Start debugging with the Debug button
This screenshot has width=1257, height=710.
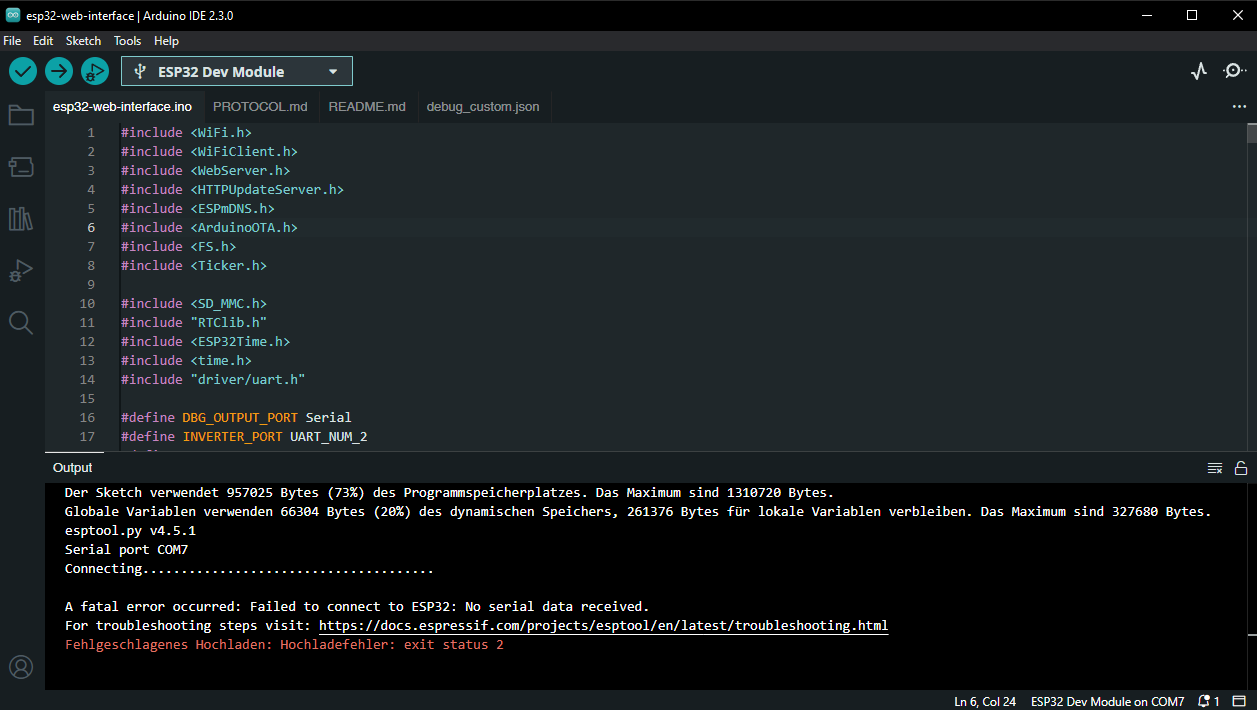tap(95, 71)
